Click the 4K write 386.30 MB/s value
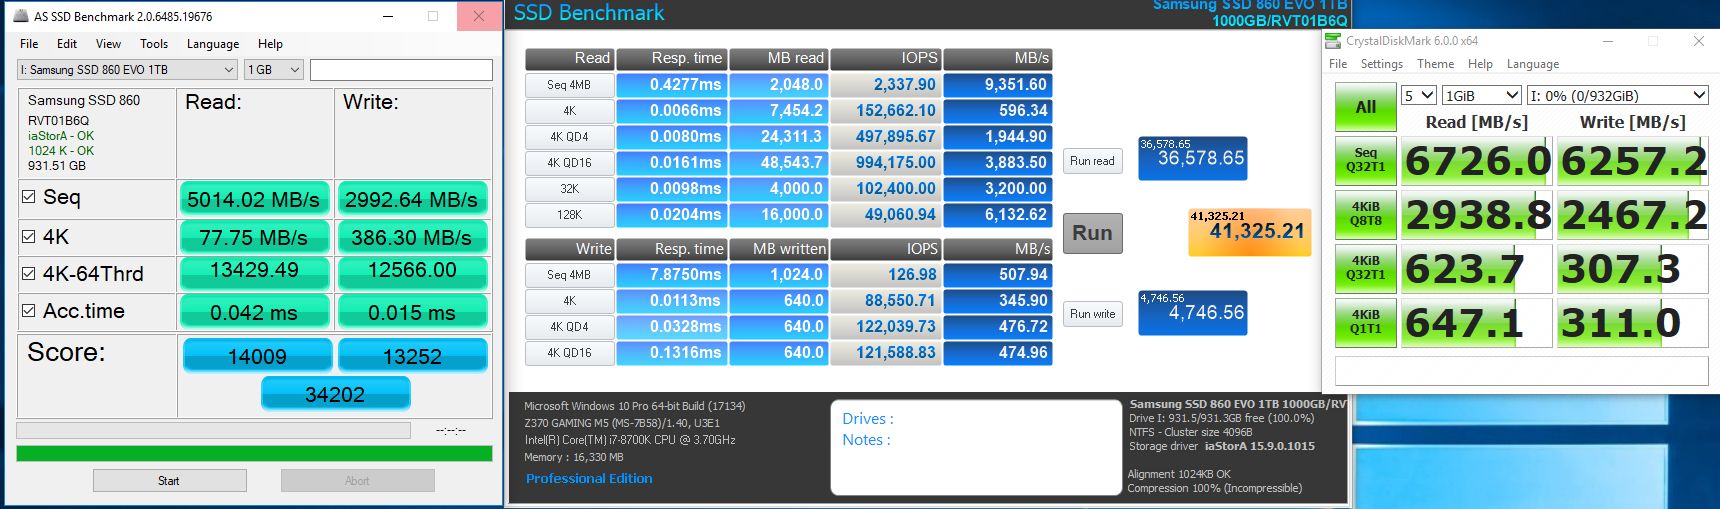 (412, 237)
